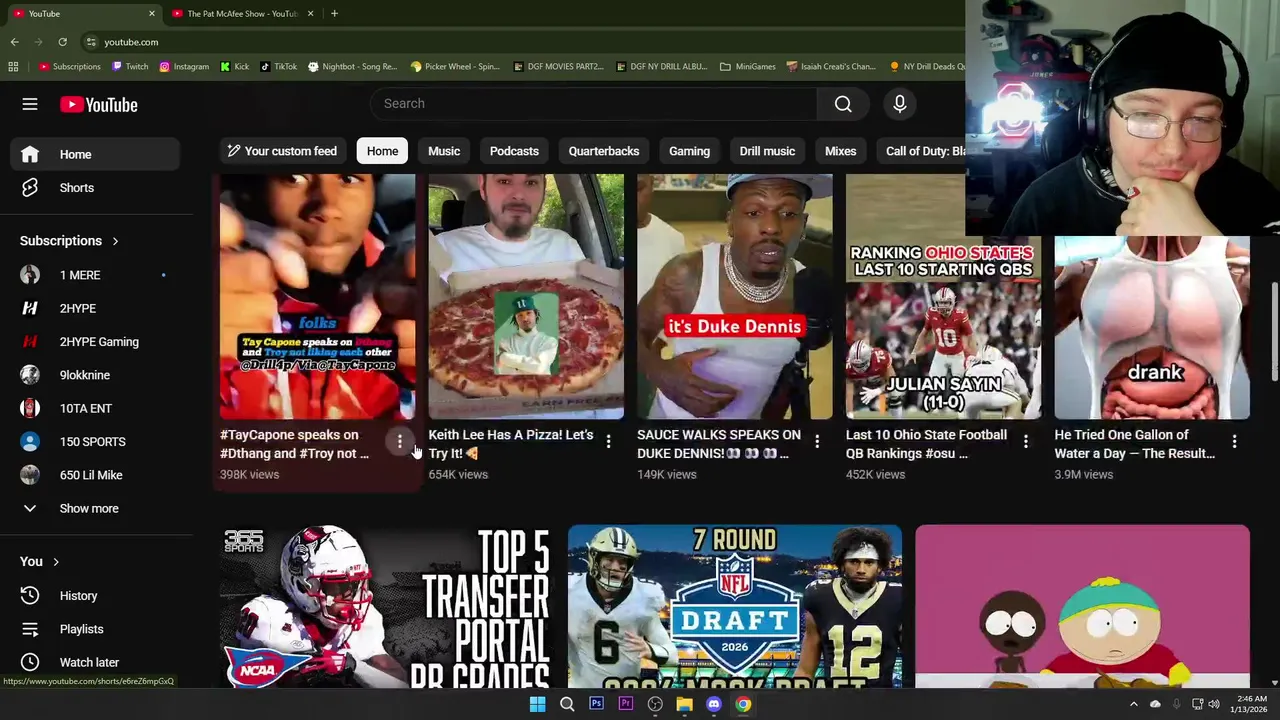Select the Mixes filter chip
The height and width of the screenshot is (720, 1280).
(840, 151)
